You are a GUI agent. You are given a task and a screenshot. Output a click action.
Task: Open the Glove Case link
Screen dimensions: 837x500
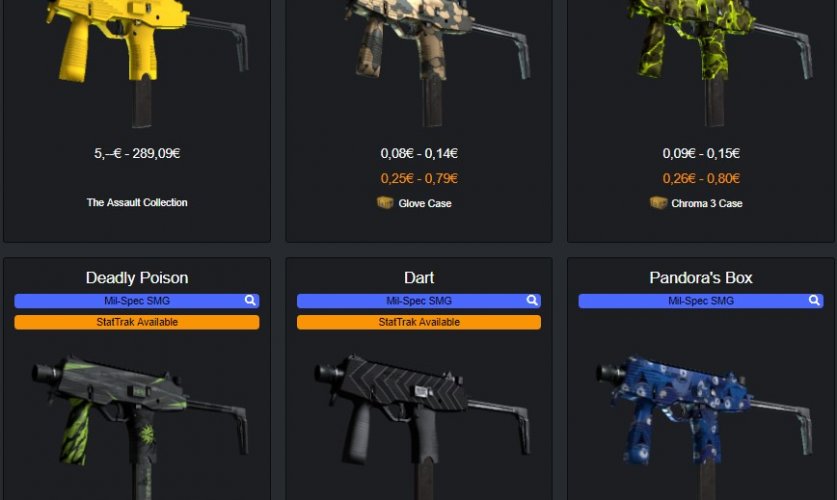coord(425,203)
